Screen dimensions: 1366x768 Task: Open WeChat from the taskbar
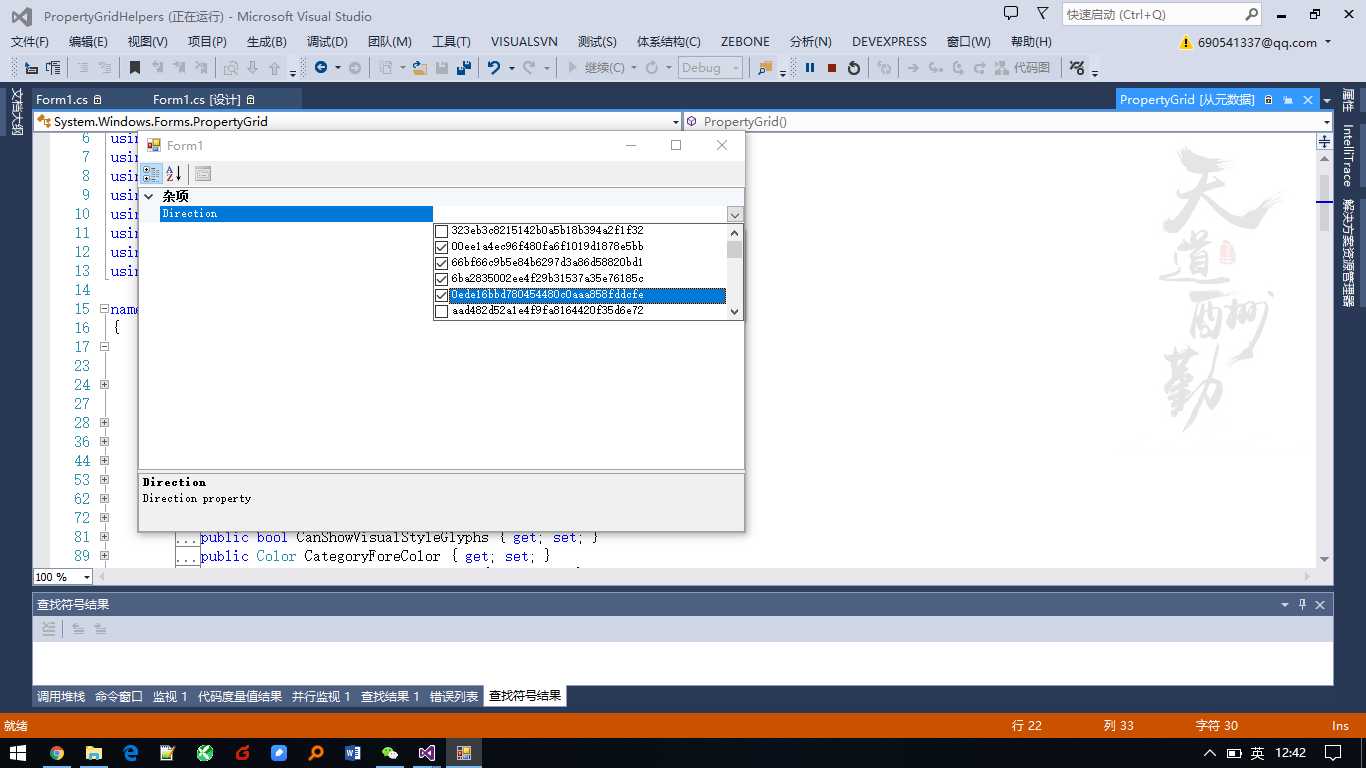[390, 753]
